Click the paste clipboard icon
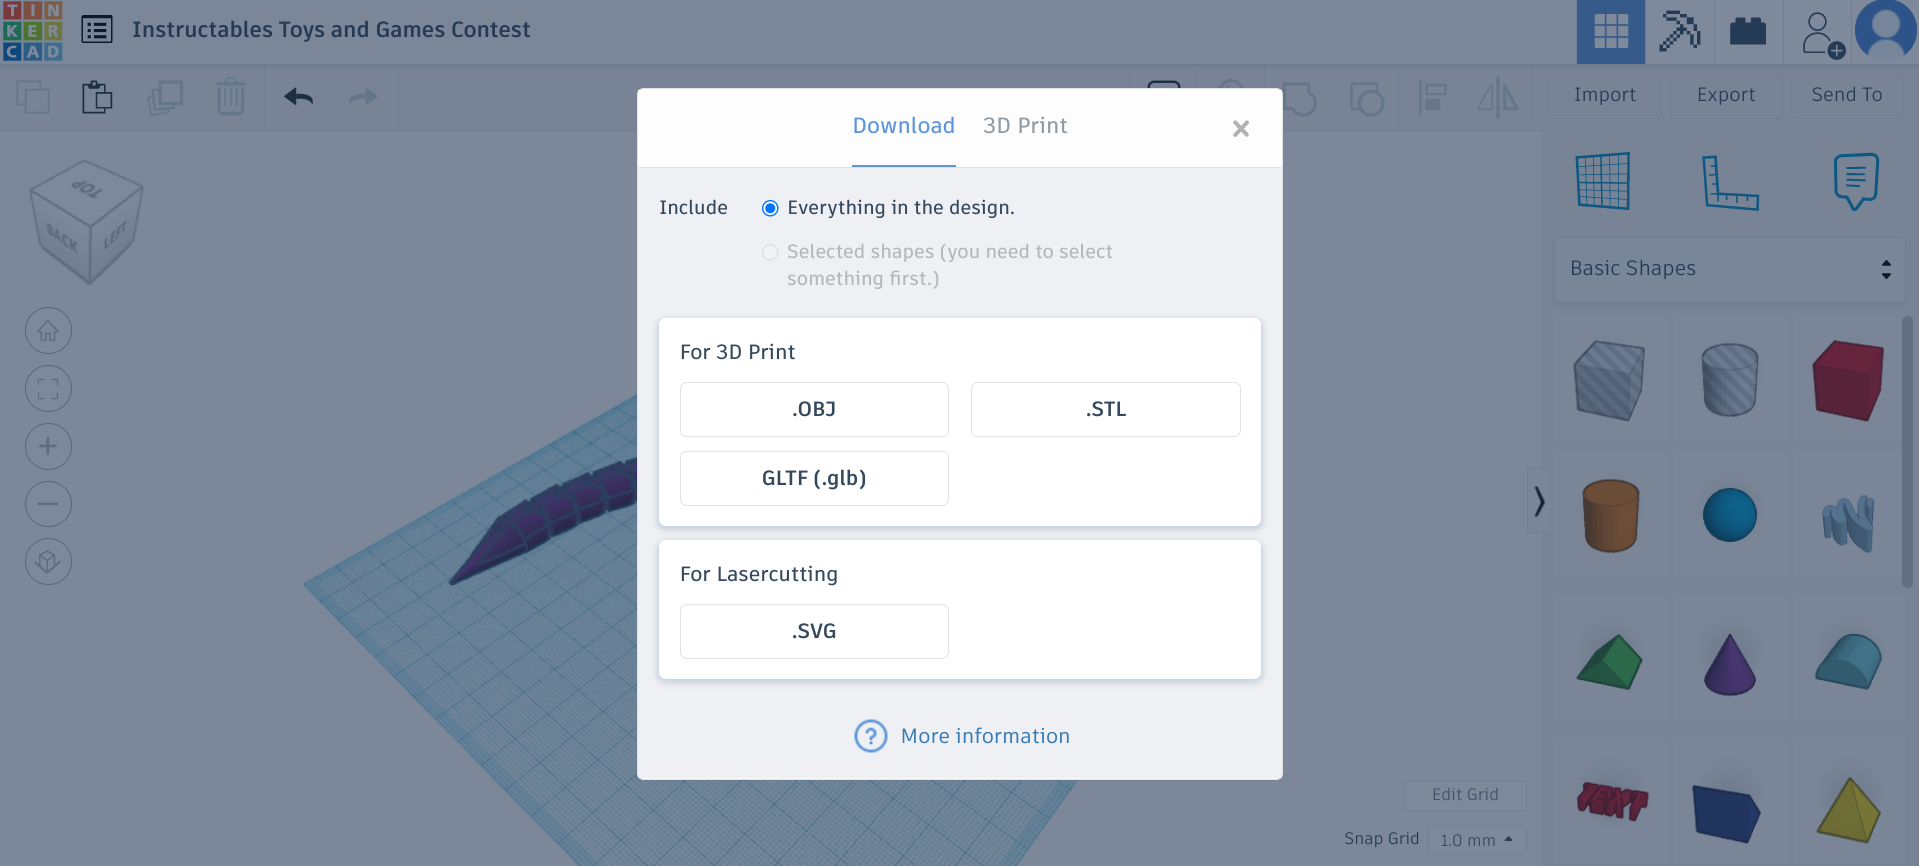This screenshot has width=1919, height=866. click(97, 97)
